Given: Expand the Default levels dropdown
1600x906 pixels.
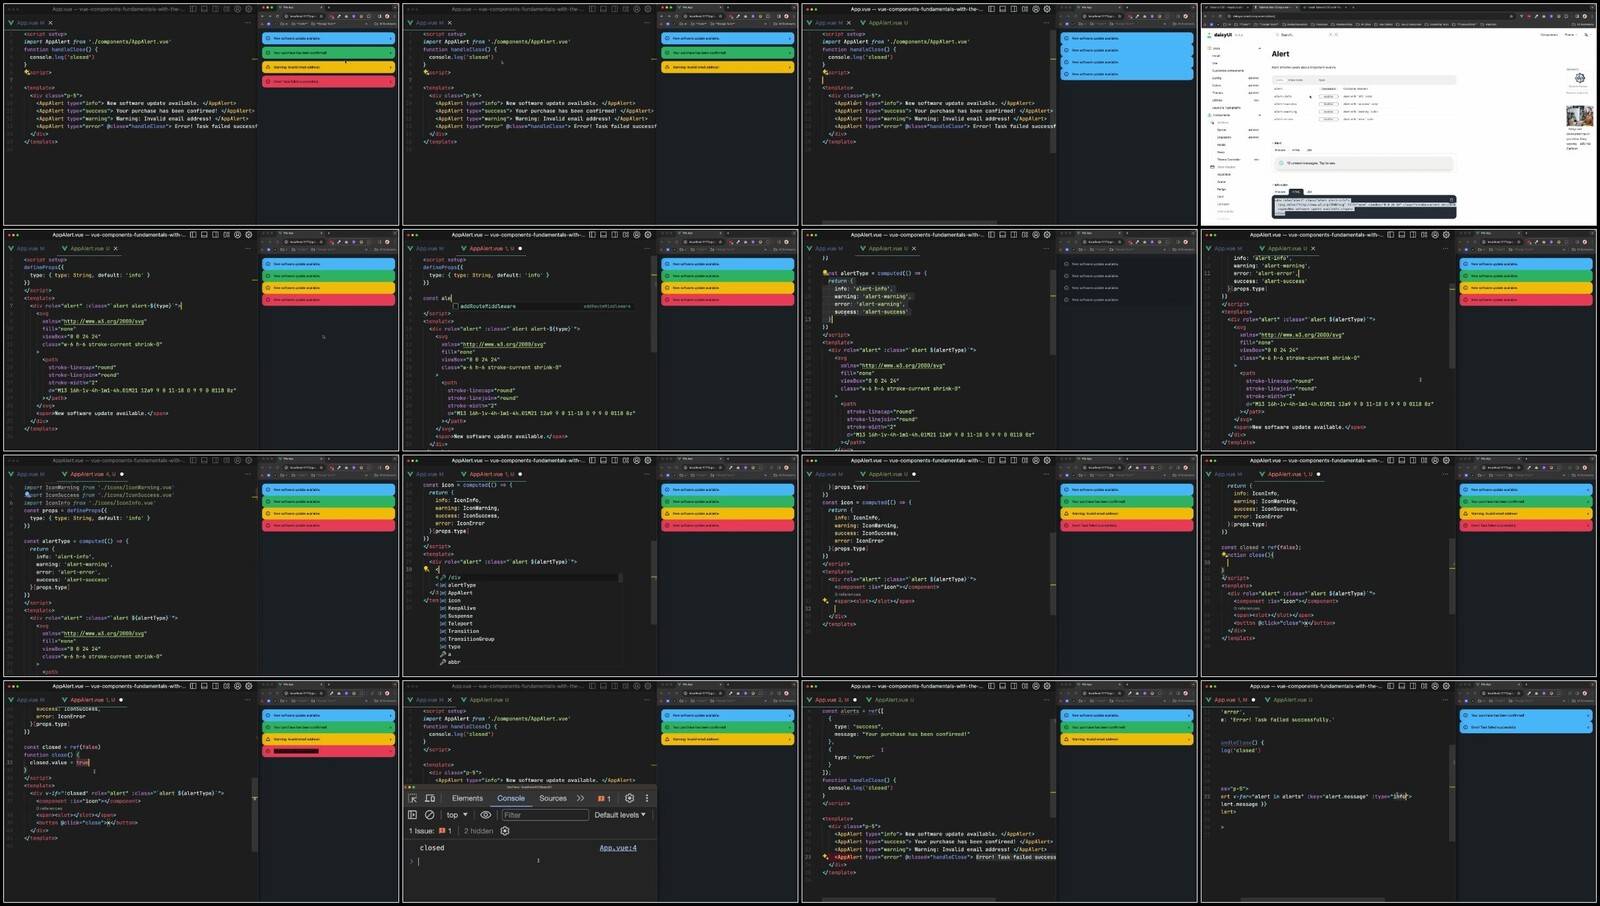Looking at the screenshot, I should [x=620, y=815].
